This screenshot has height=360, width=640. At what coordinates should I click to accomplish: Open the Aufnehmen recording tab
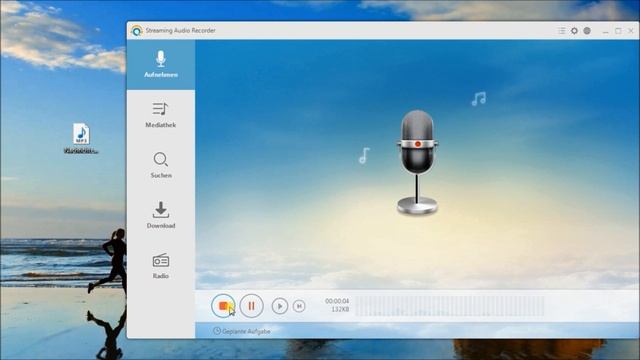click(x=161, y=64)
